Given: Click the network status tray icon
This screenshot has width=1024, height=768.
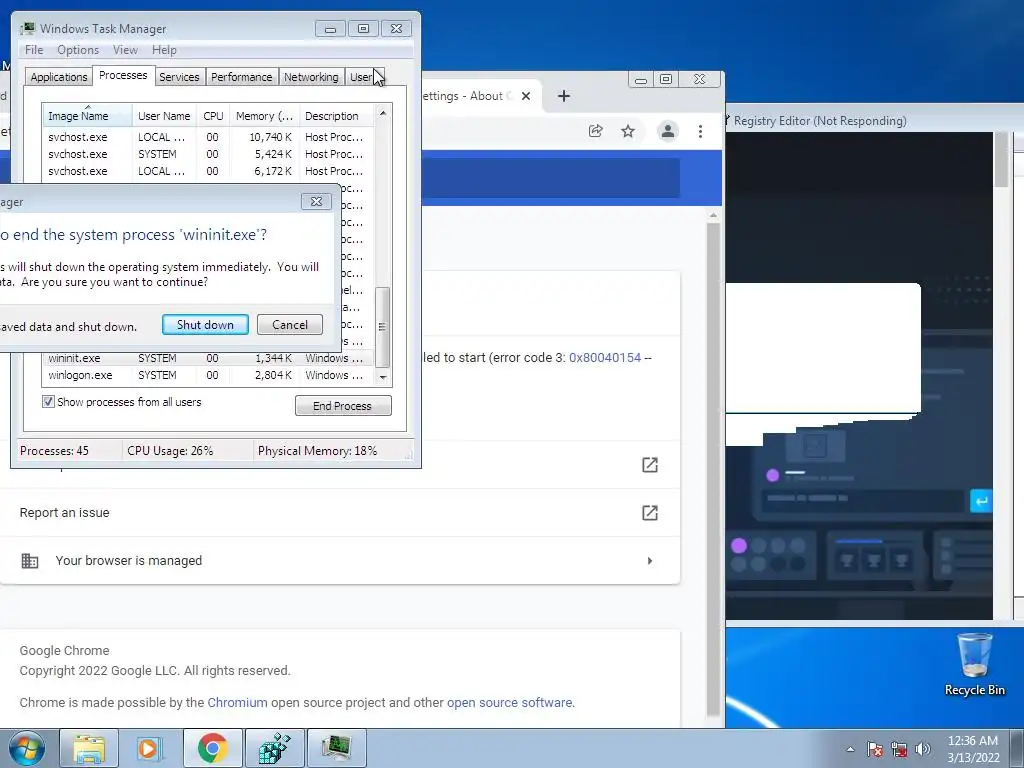Looking at the screenshot, I should tap(899, 749).
